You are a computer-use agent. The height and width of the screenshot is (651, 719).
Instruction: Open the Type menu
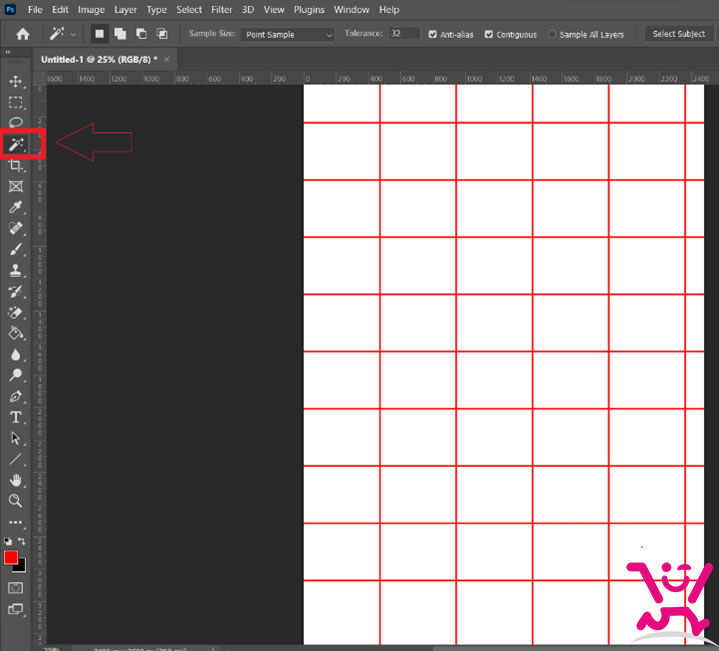156,10
